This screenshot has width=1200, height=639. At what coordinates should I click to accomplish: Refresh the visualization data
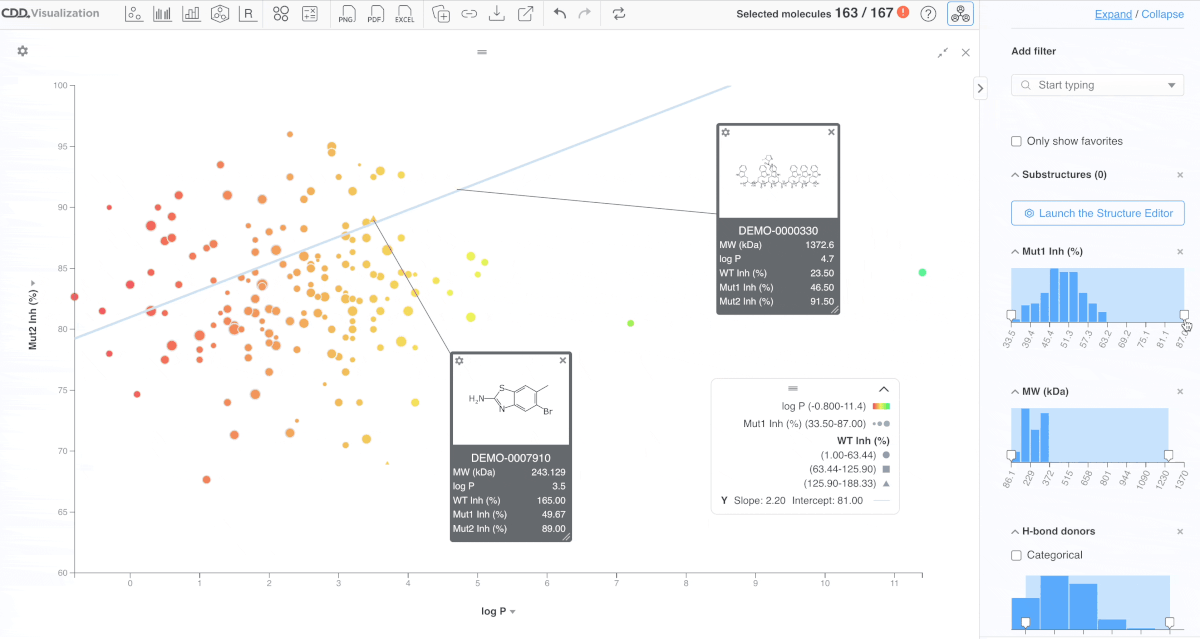click(619, 14)
